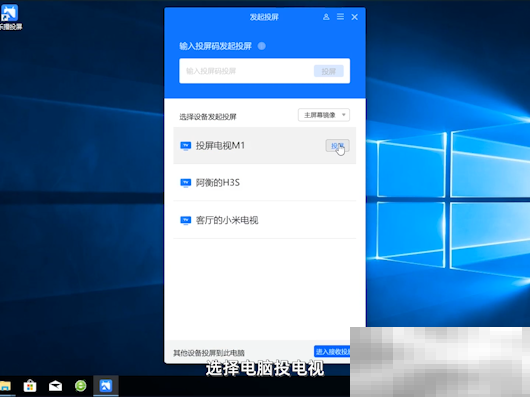Open the 乐播投屏 desktop shortcut

(x=10, y=17)
